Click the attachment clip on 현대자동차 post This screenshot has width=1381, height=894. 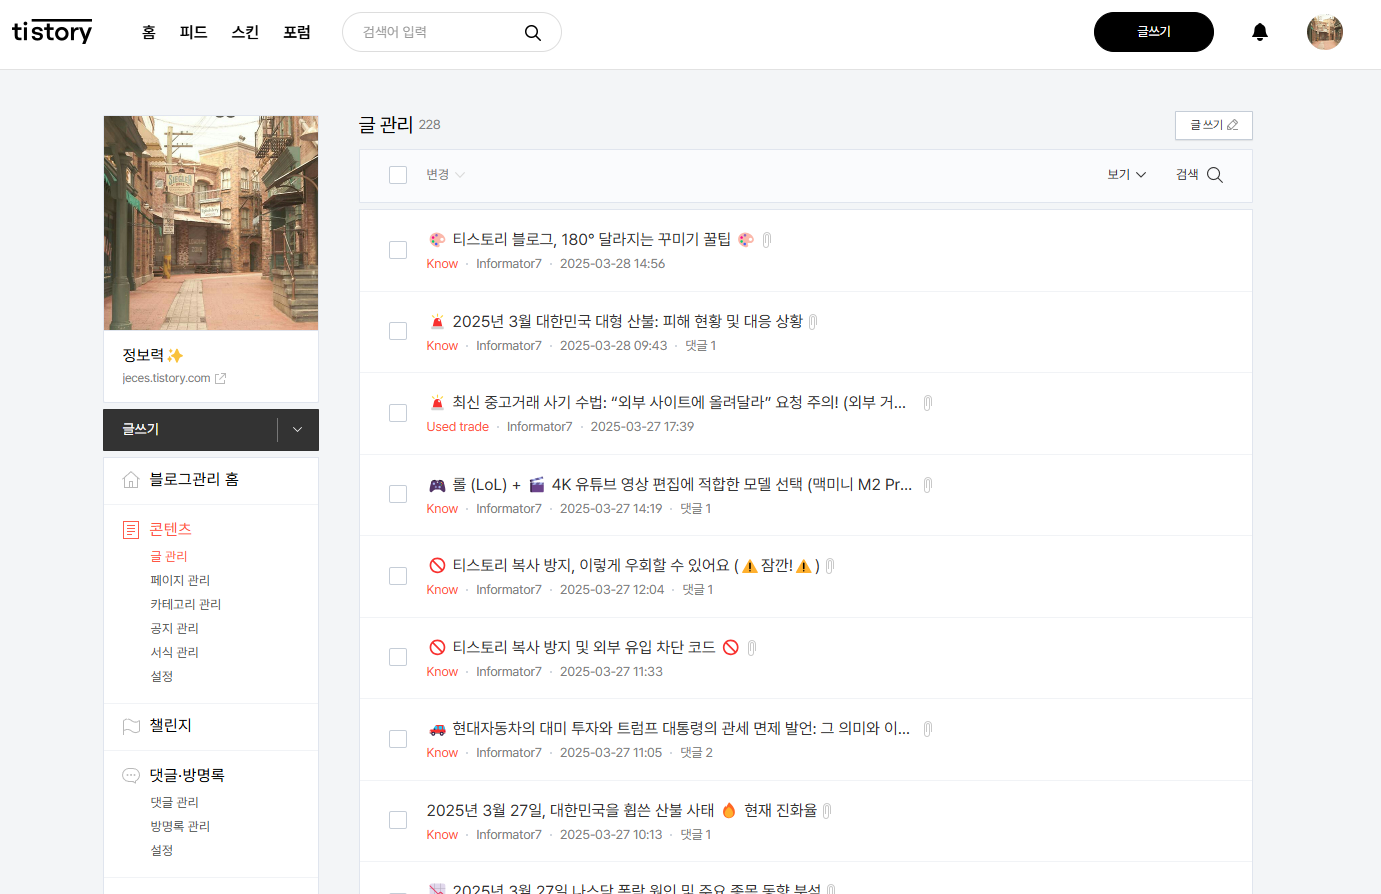click(928, 729)
